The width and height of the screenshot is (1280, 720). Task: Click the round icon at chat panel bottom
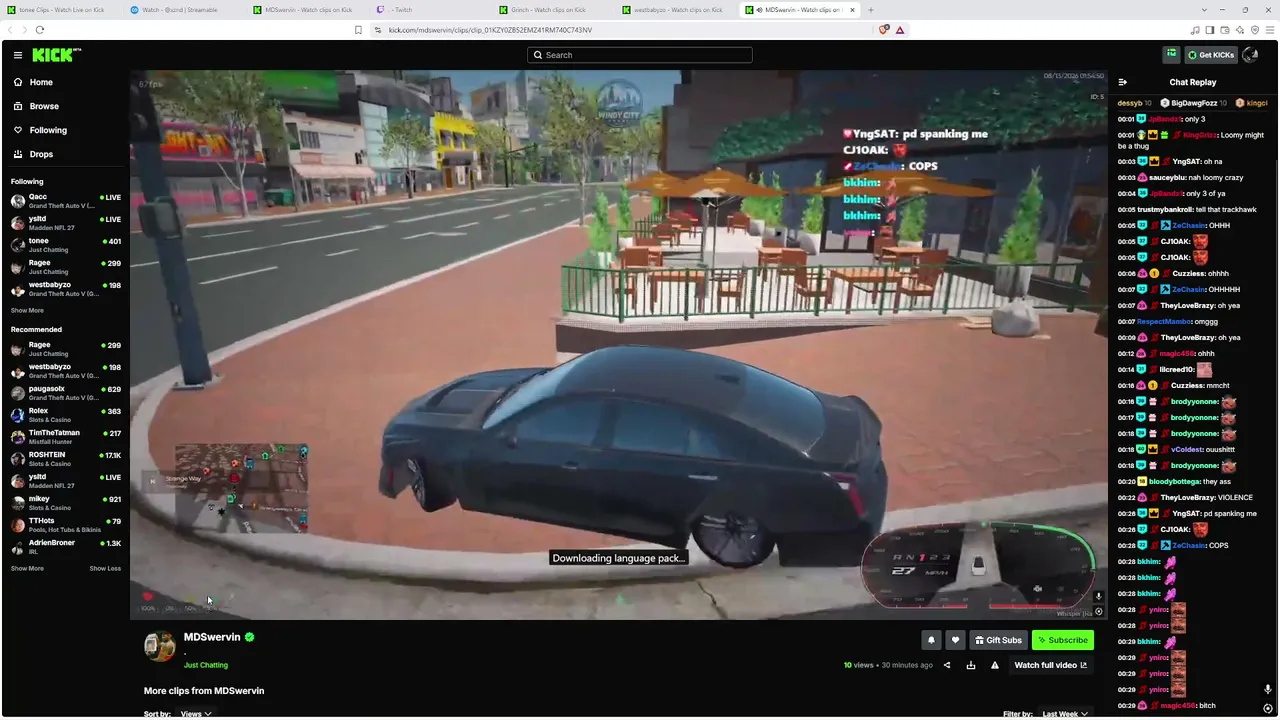(x=1268, y=707)
